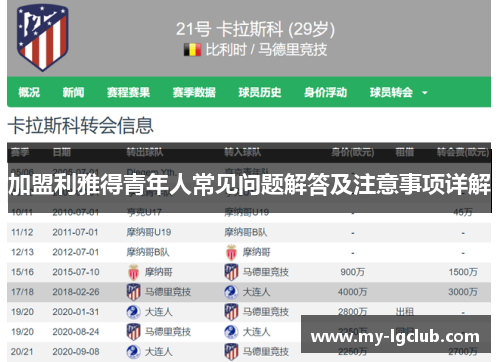The image size is (500, 362).
Task: Select the 赛季数据 tab
Action: click(194, 92)
